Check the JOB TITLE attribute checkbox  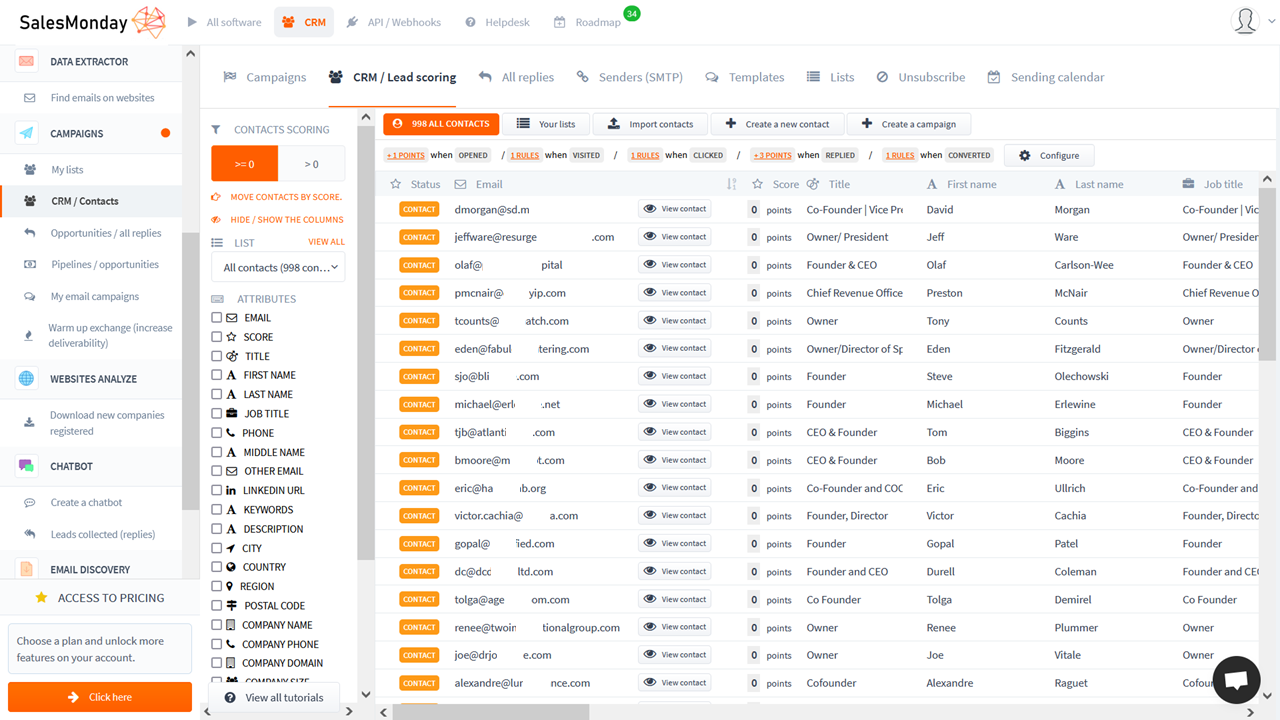[x=217, y=414]
